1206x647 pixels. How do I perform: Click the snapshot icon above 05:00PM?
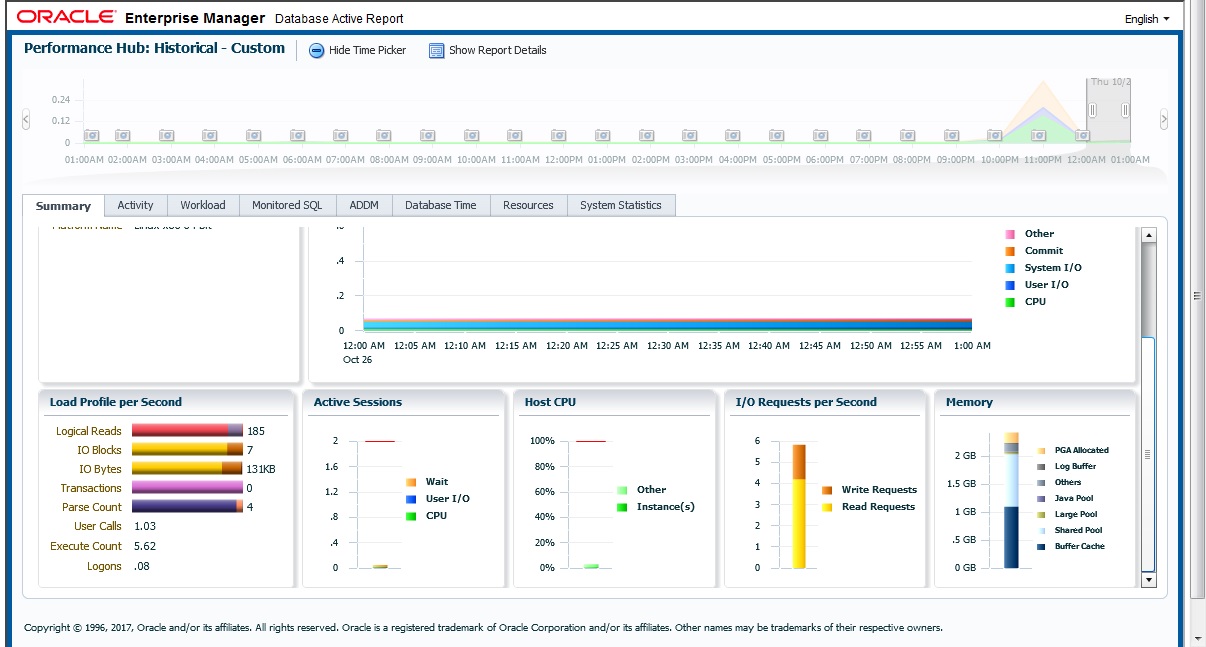pos(776,135)
